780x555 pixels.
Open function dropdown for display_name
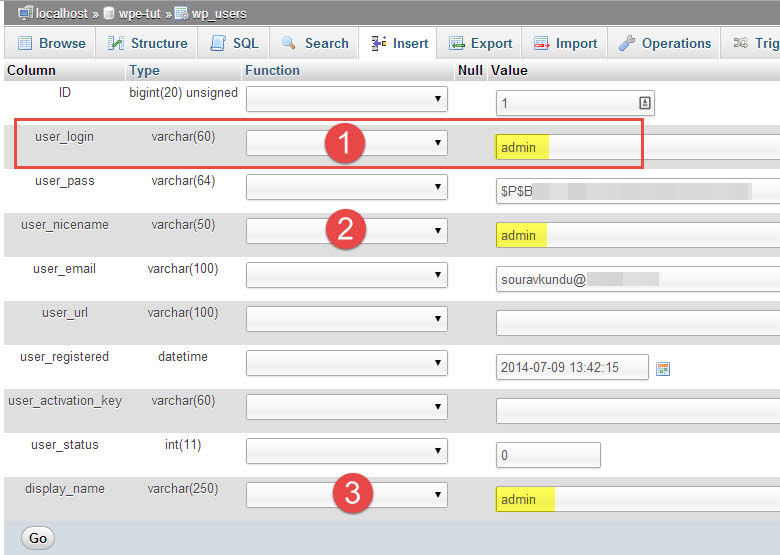347,494
